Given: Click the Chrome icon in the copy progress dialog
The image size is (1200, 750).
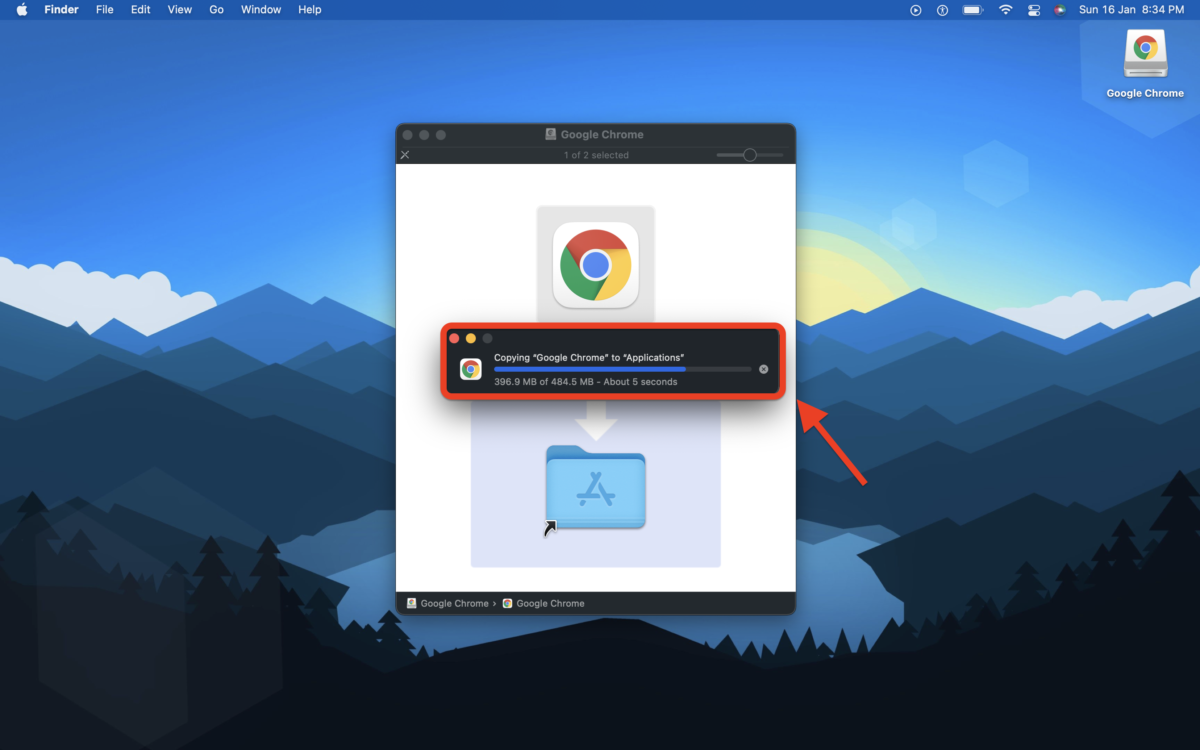Looking at the screenshot, I should pos(470,369).
